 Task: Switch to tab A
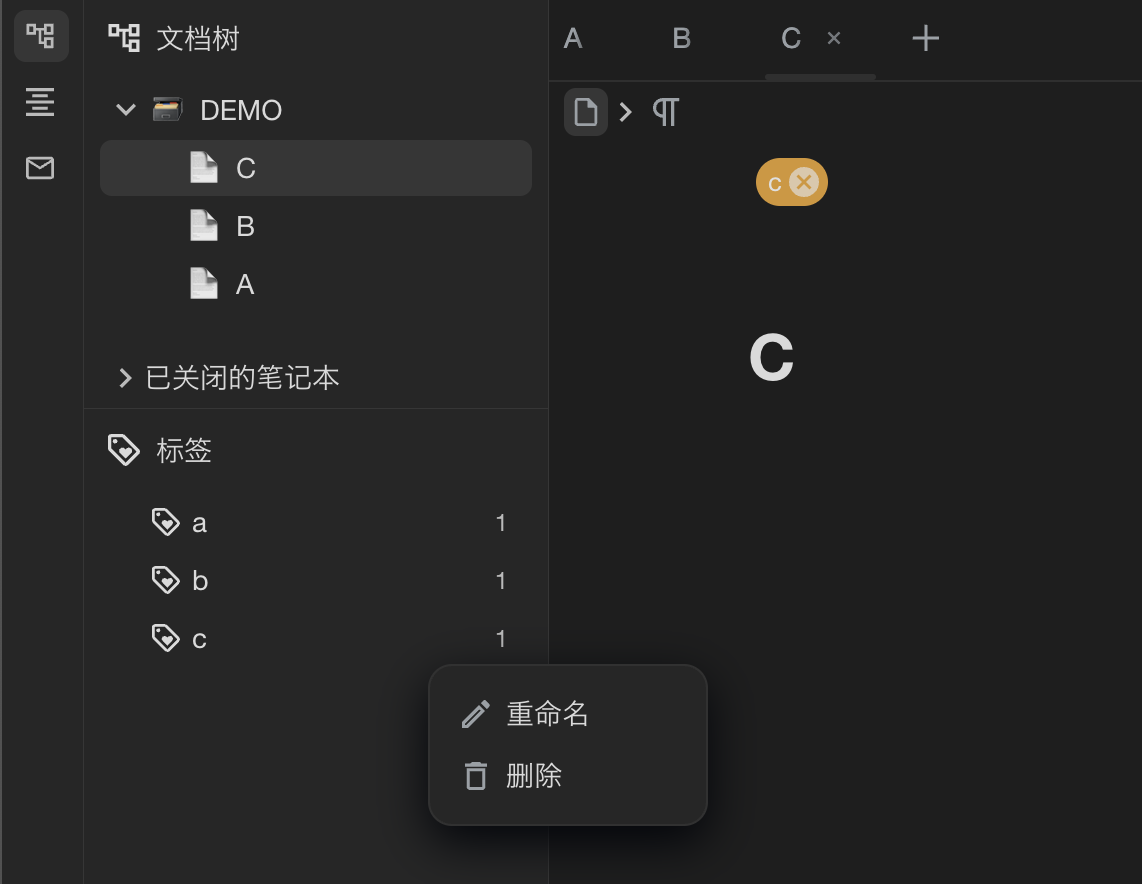click(x=571, y=38)
